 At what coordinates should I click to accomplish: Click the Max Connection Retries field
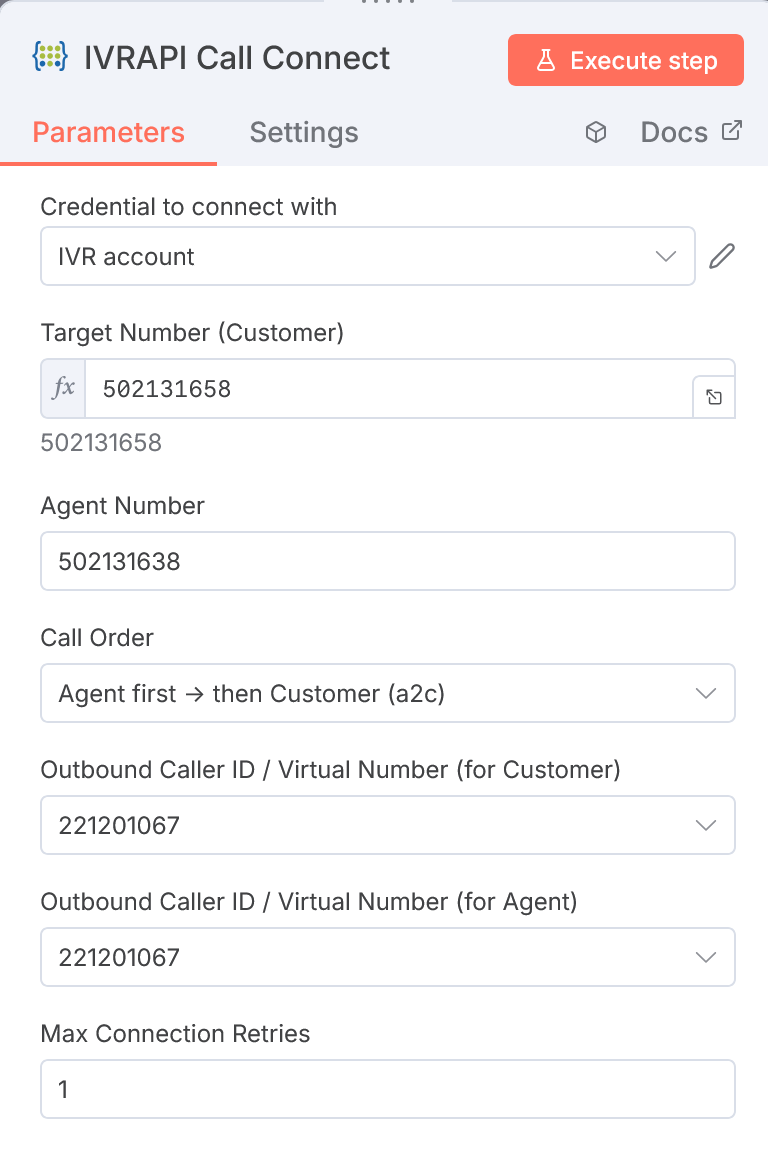[x=388, y=1089]
